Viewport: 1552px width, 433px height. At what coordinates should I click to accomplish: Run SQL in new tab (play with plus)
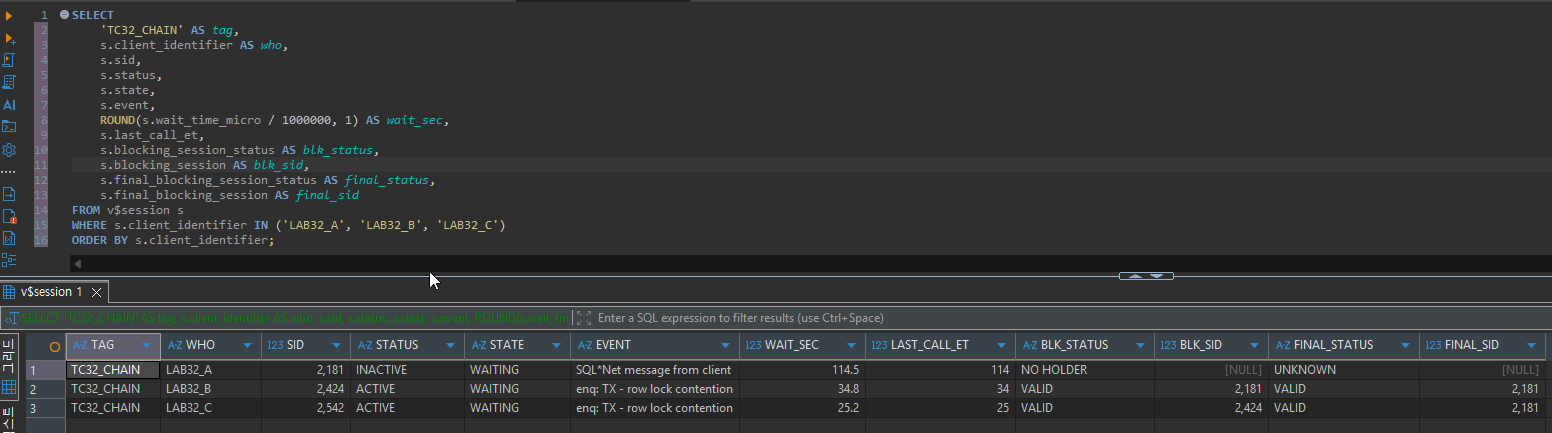9,38
